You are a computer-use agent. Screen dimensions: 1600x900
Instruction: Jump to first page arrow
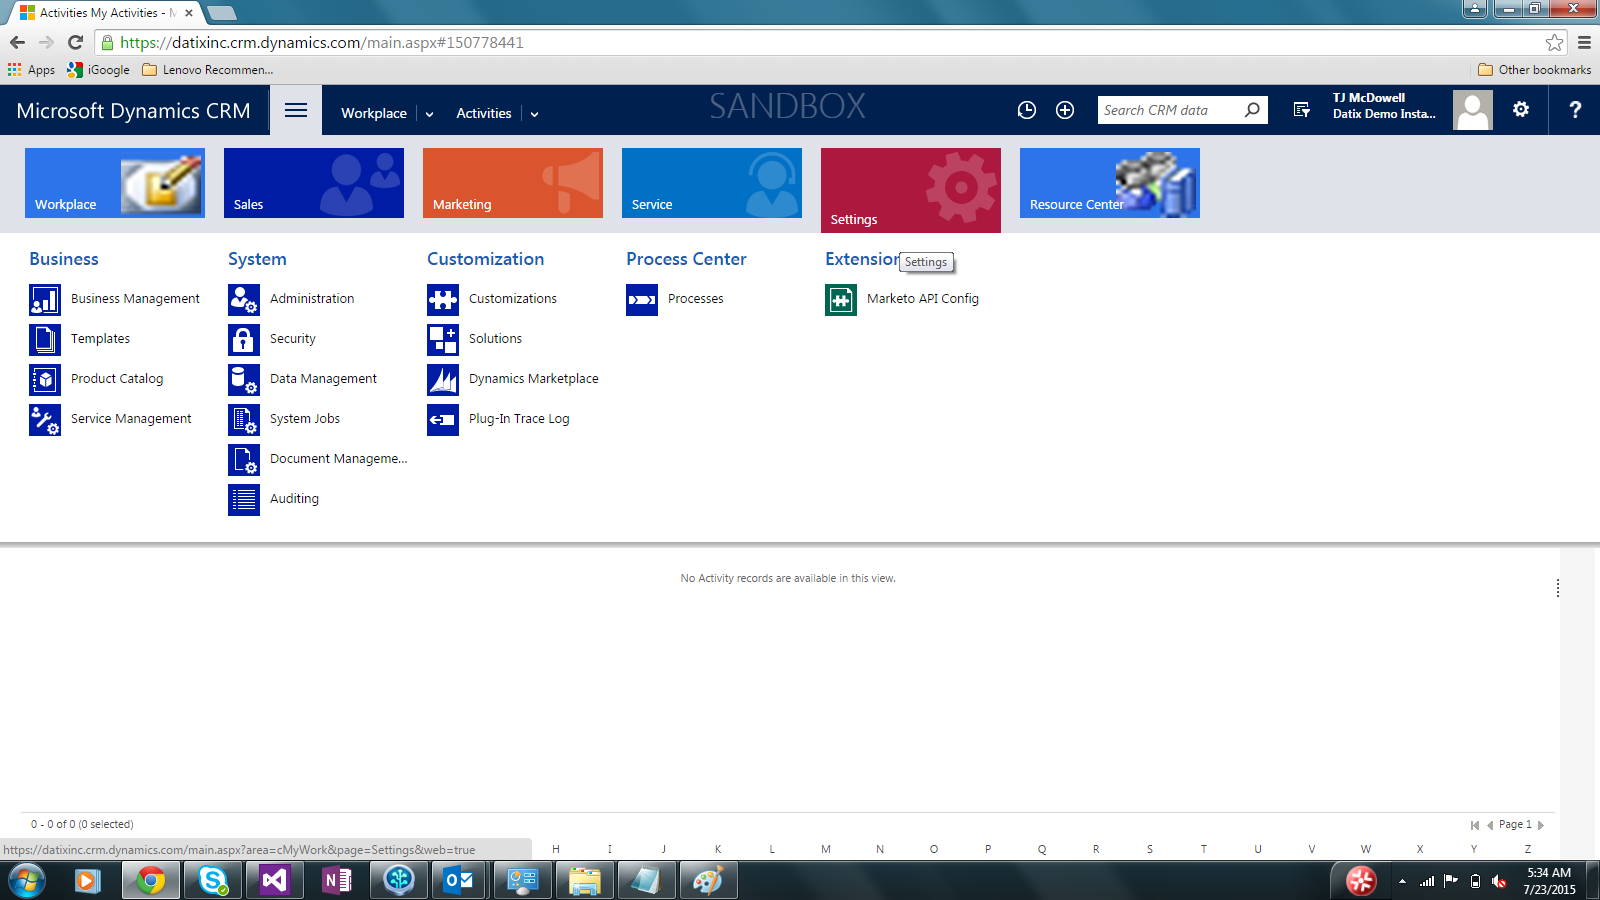click(1475, 825)
